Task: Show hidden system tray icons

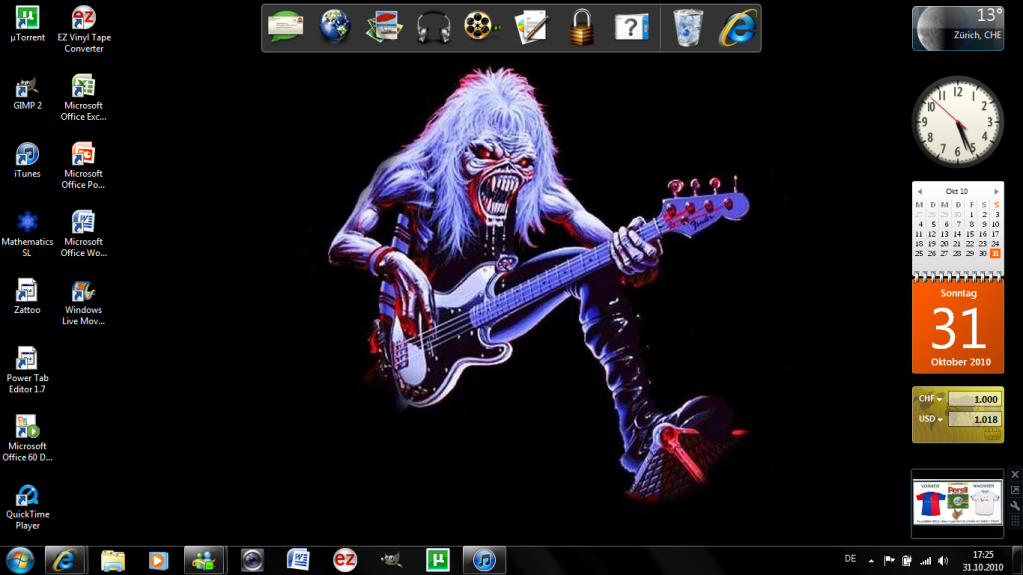Action: point(871,561)
